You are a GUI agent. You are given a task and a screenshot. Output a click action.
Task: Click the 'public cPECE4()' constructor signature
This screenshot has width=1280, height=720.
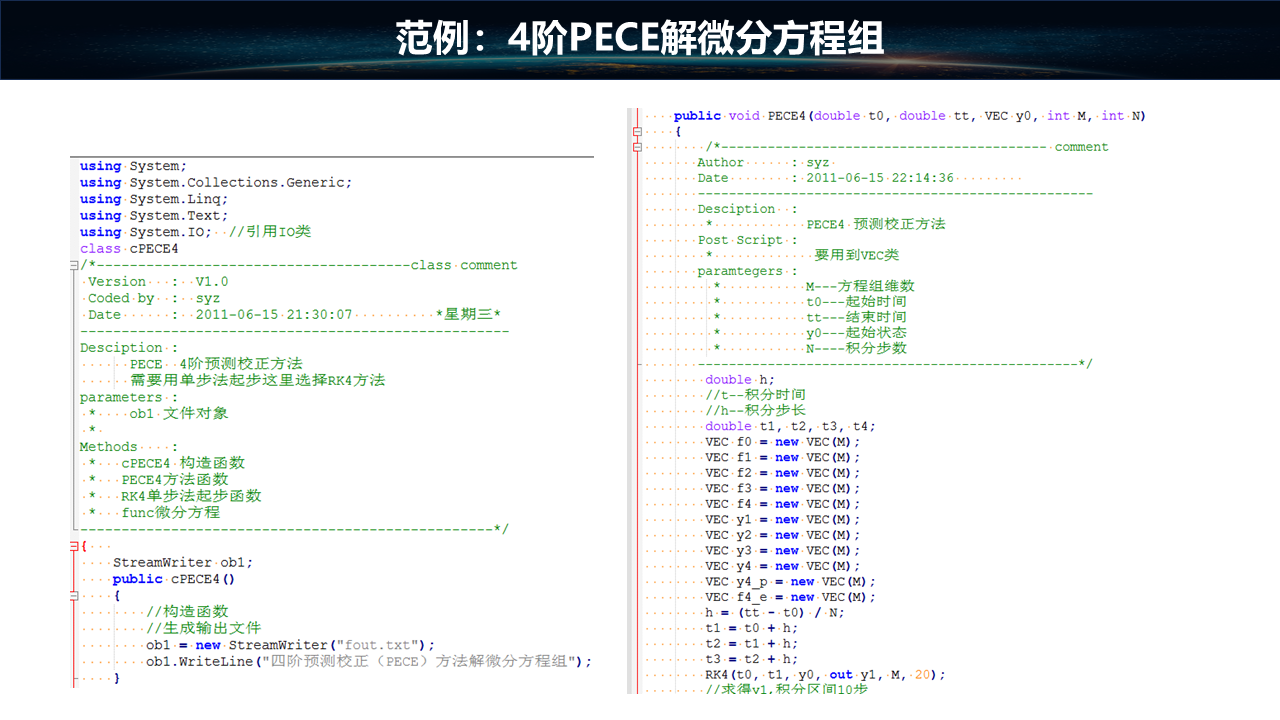coord(174,579)
